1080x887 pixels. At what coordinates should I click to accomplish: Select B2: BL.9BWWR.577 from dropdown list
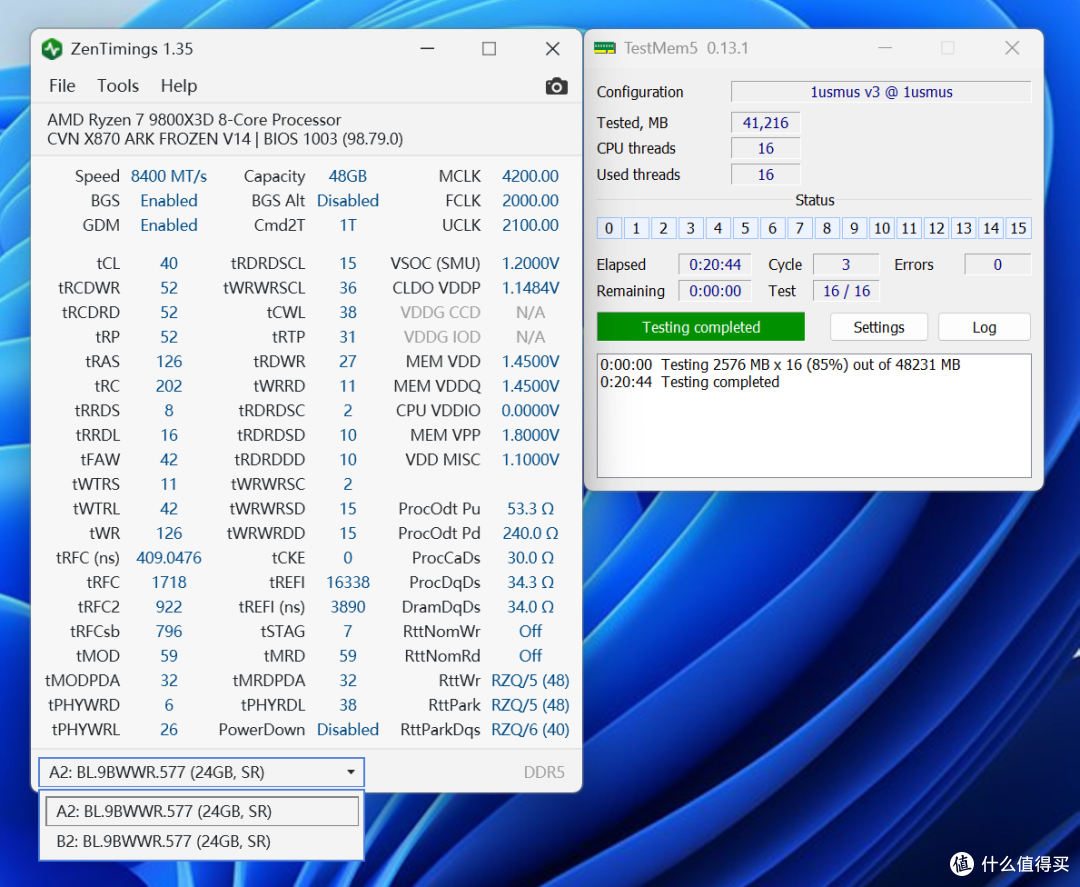202,841
